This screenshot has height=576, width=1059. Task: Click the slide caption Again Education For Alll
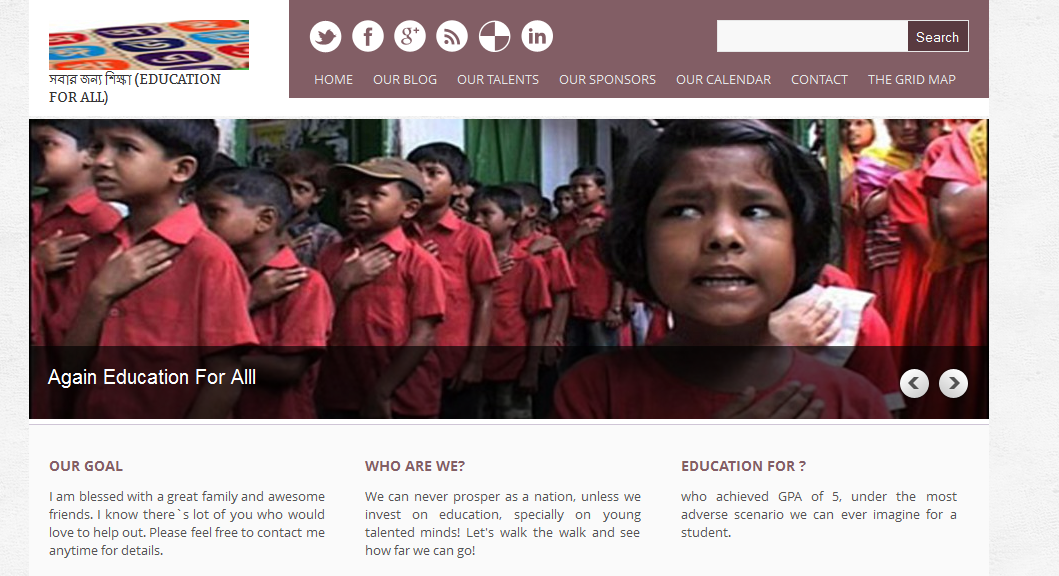[152, 377]
